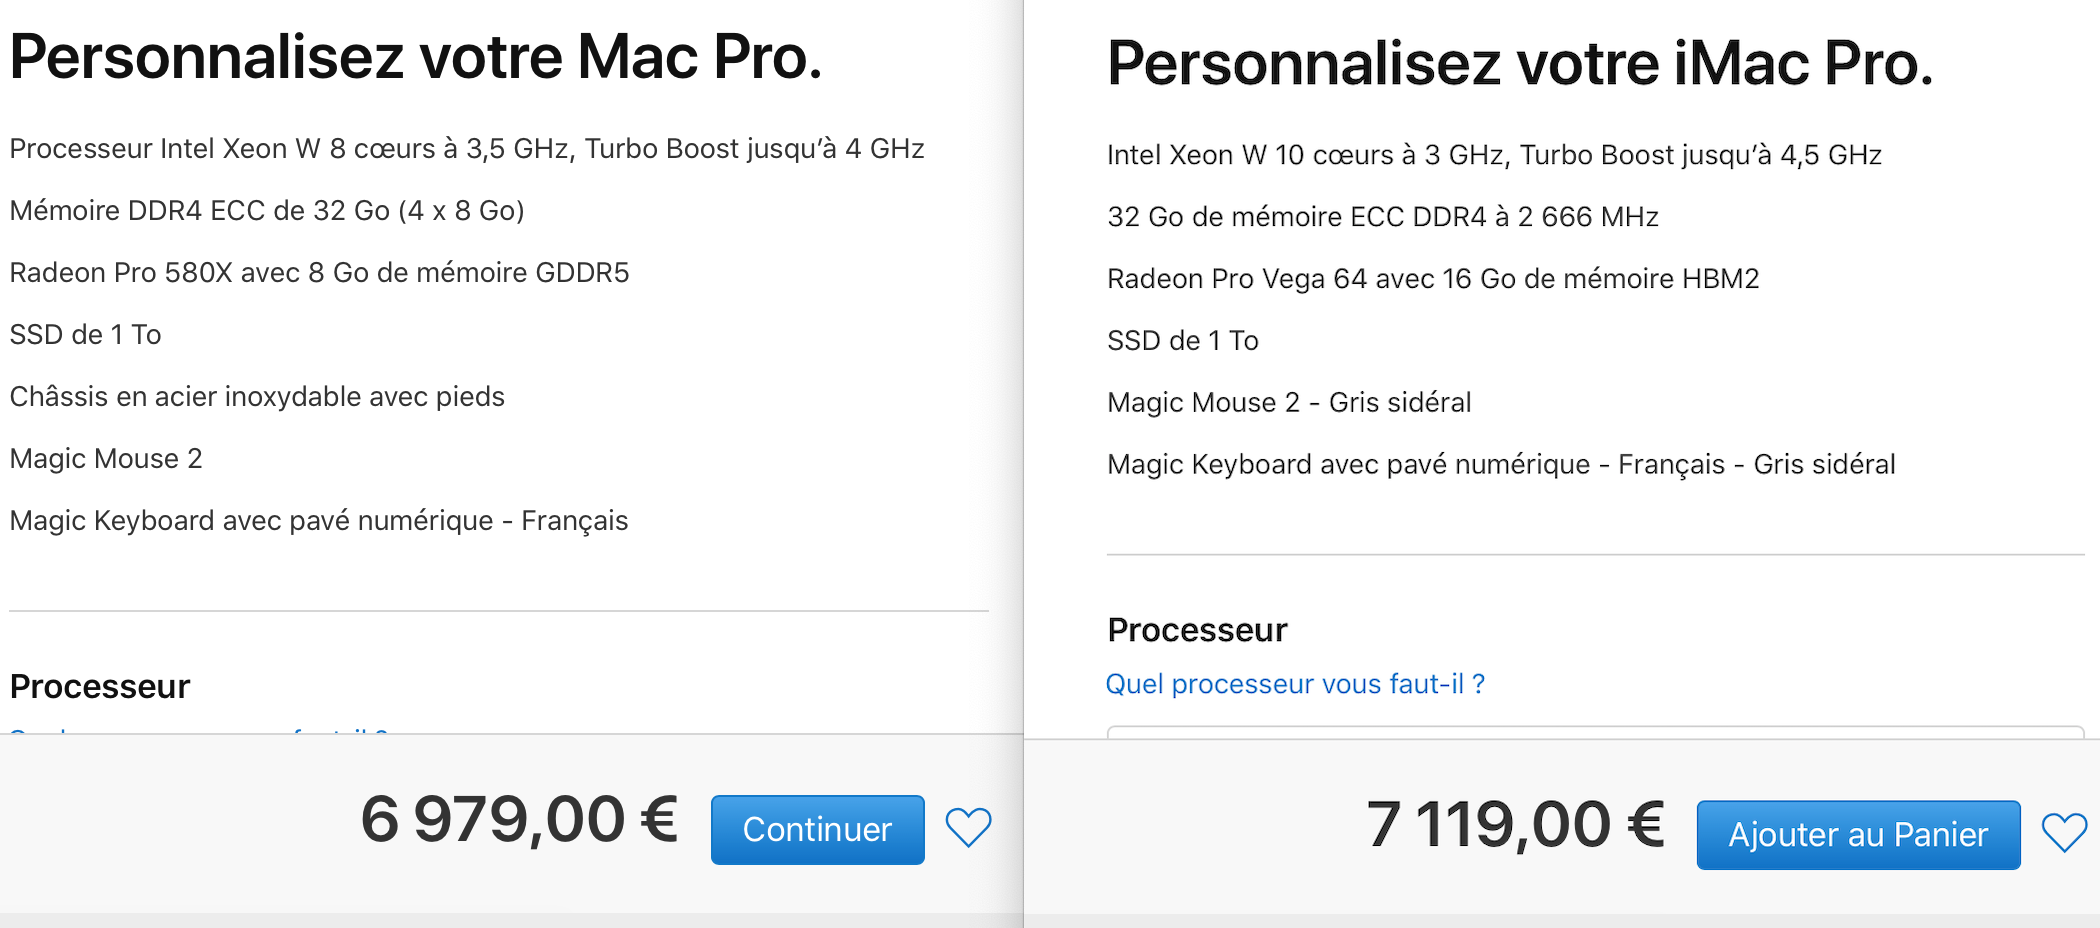This screenshot has height=928, width=2100.
Task: Select the Radeon Pro 580X spec line
Action: 319,273
